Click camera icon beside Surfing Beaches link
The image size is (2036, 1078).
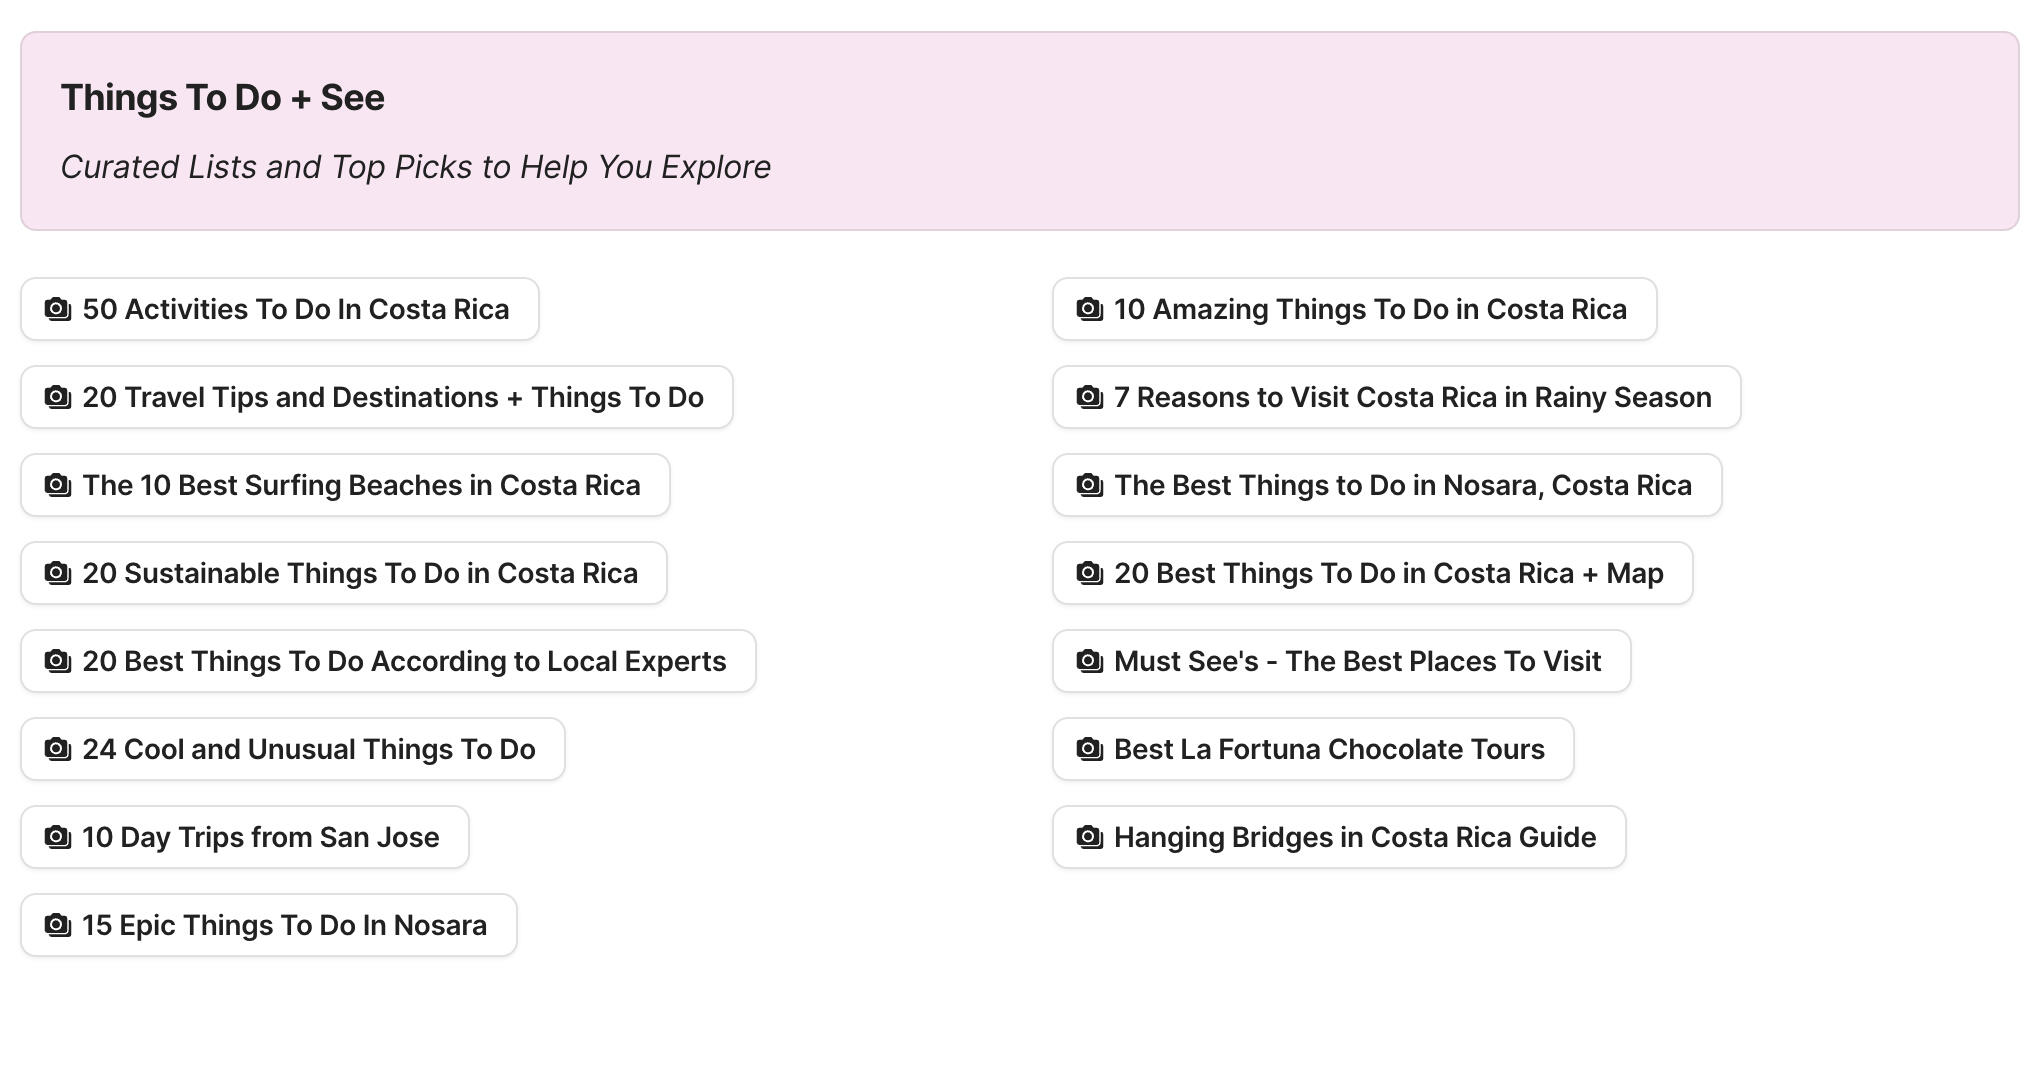coord(58,485)
